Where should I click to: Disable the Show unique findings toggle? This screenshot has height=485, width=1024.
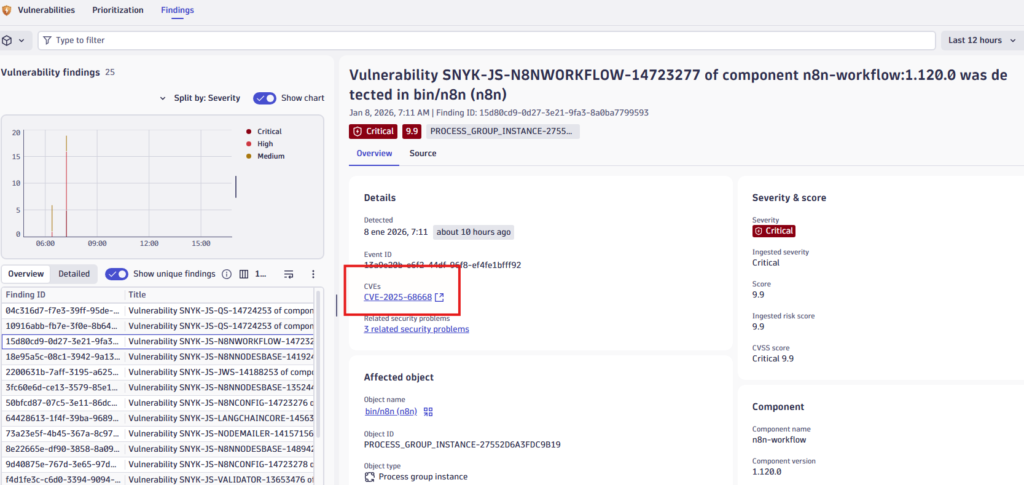(116, 274)
